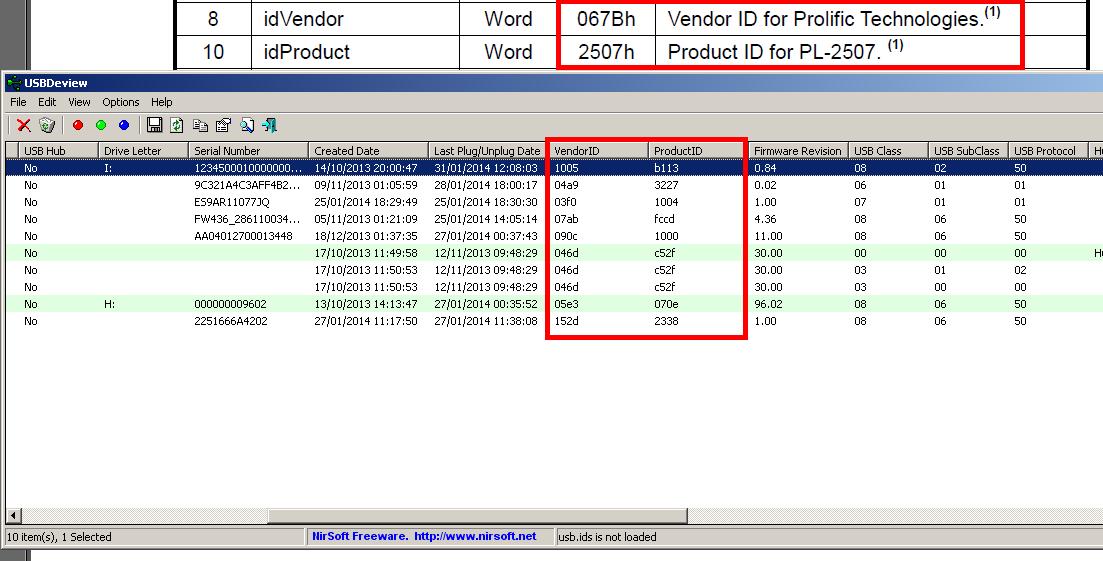Viewport: 1103px width, 561px height.
Task: Click the horizontal scrollbar thumb
Action: tap(477, 516)
